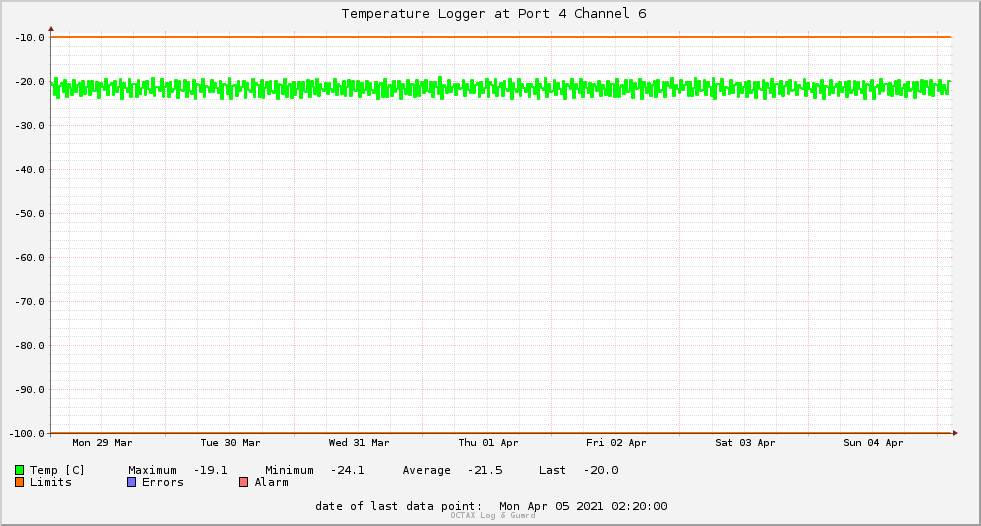981x526 pixels.
Task: Click the 'Errors' legend label
Action: 163,482
